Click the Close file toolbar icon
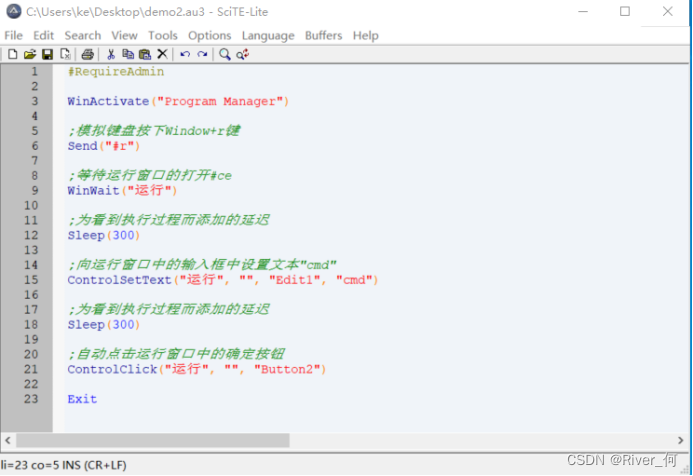The width and height of the screenshot is (693, 476). [x=65, y=54]
